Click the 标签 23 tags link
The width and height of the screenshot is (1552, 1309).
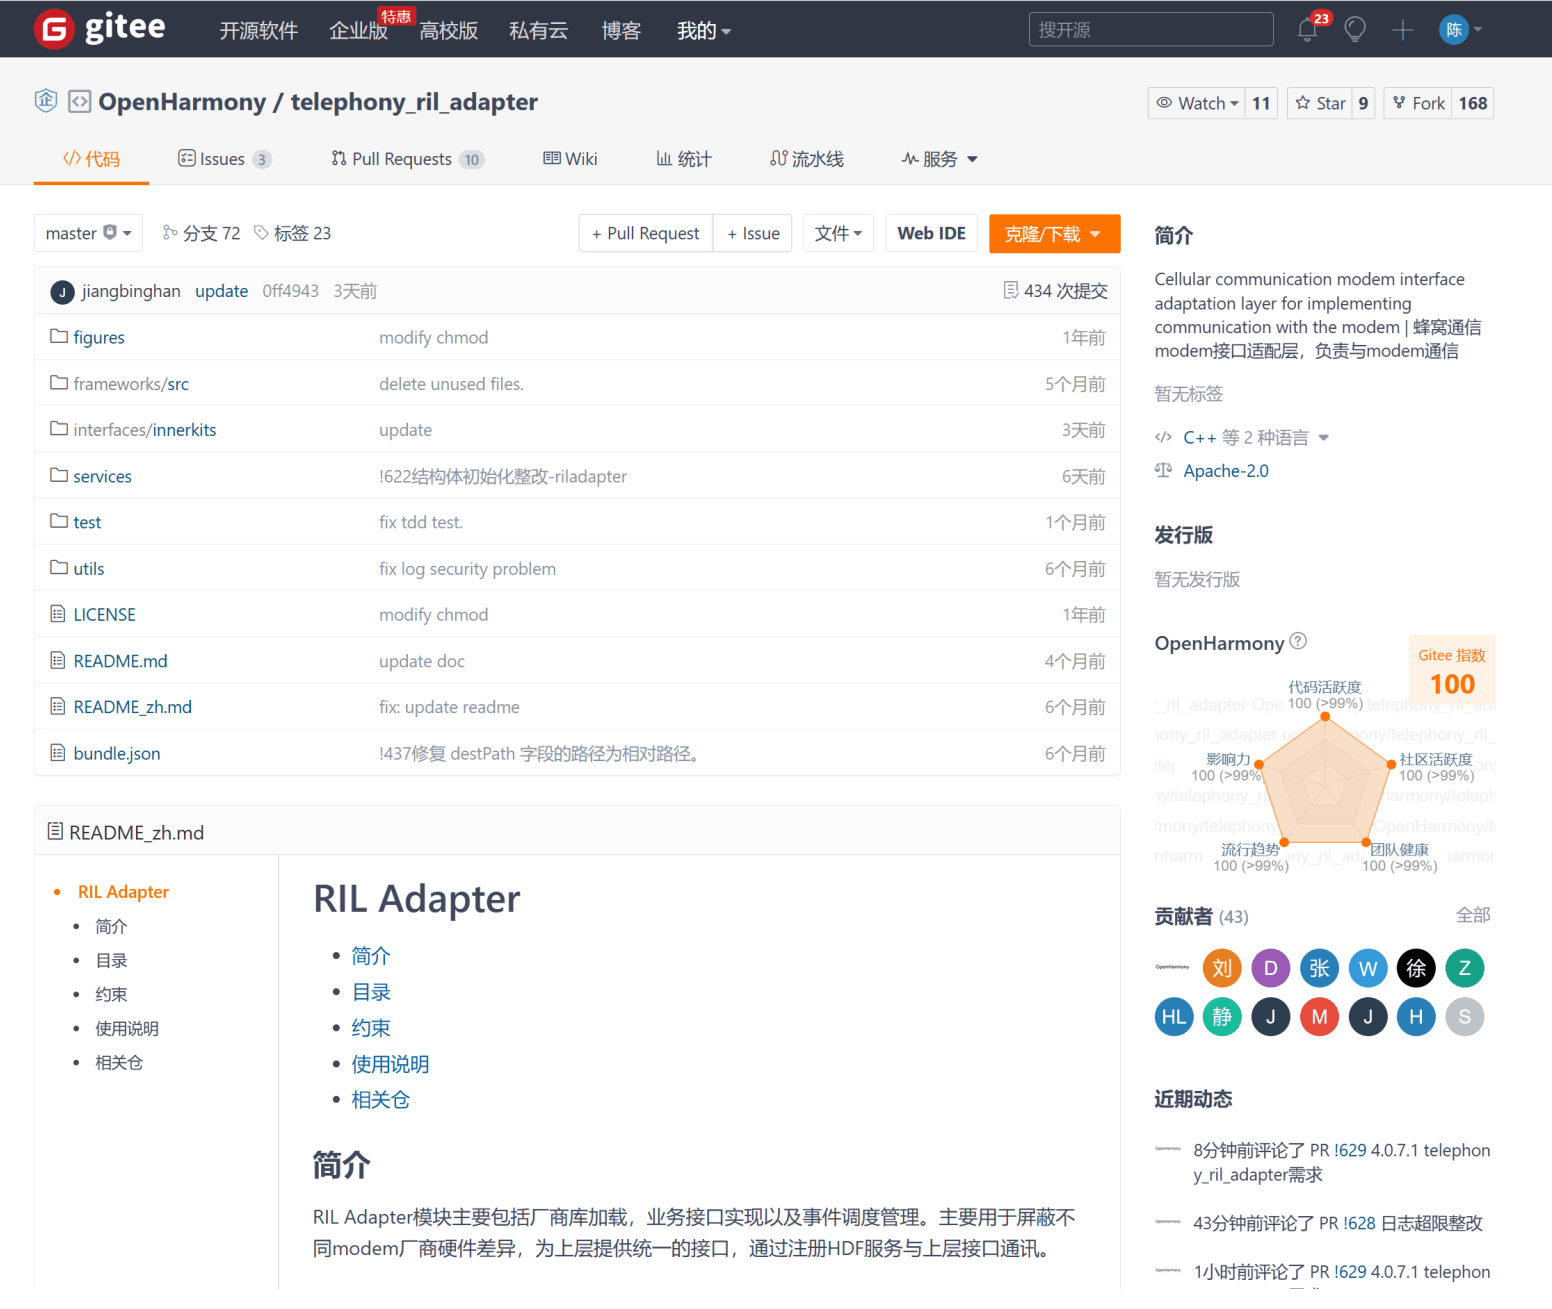click(x=292, y=233)
